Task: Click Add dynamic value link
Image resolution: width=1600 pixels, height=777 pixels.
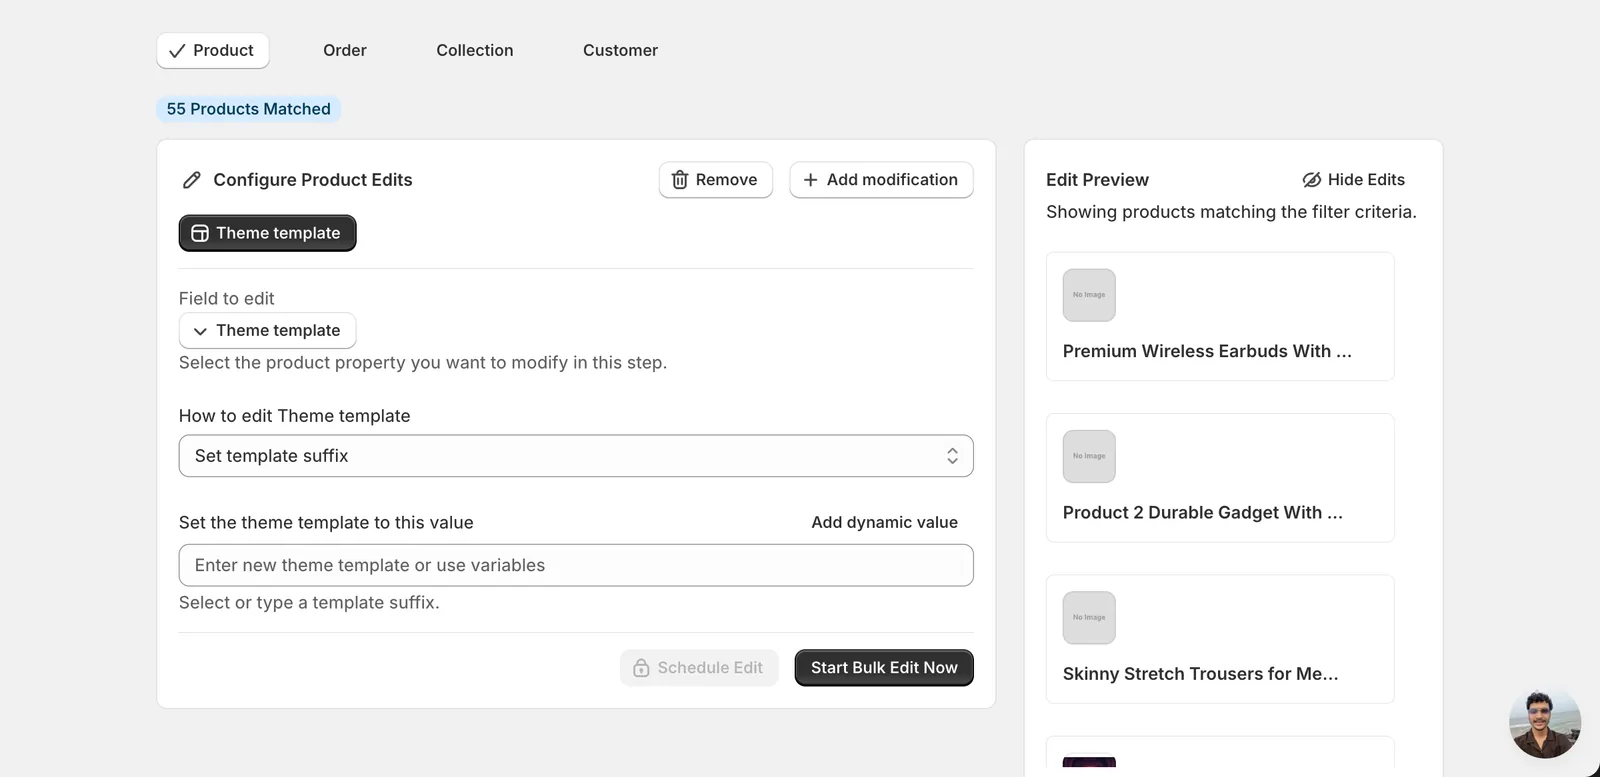Action: (884, 523)
